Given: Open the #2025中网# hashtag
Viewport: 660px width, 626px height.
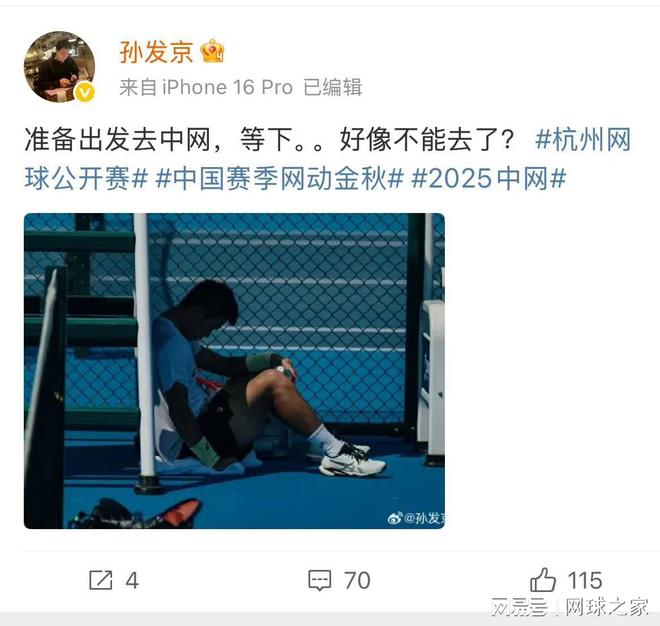Looking at the screenshot, I should (489, 178).
